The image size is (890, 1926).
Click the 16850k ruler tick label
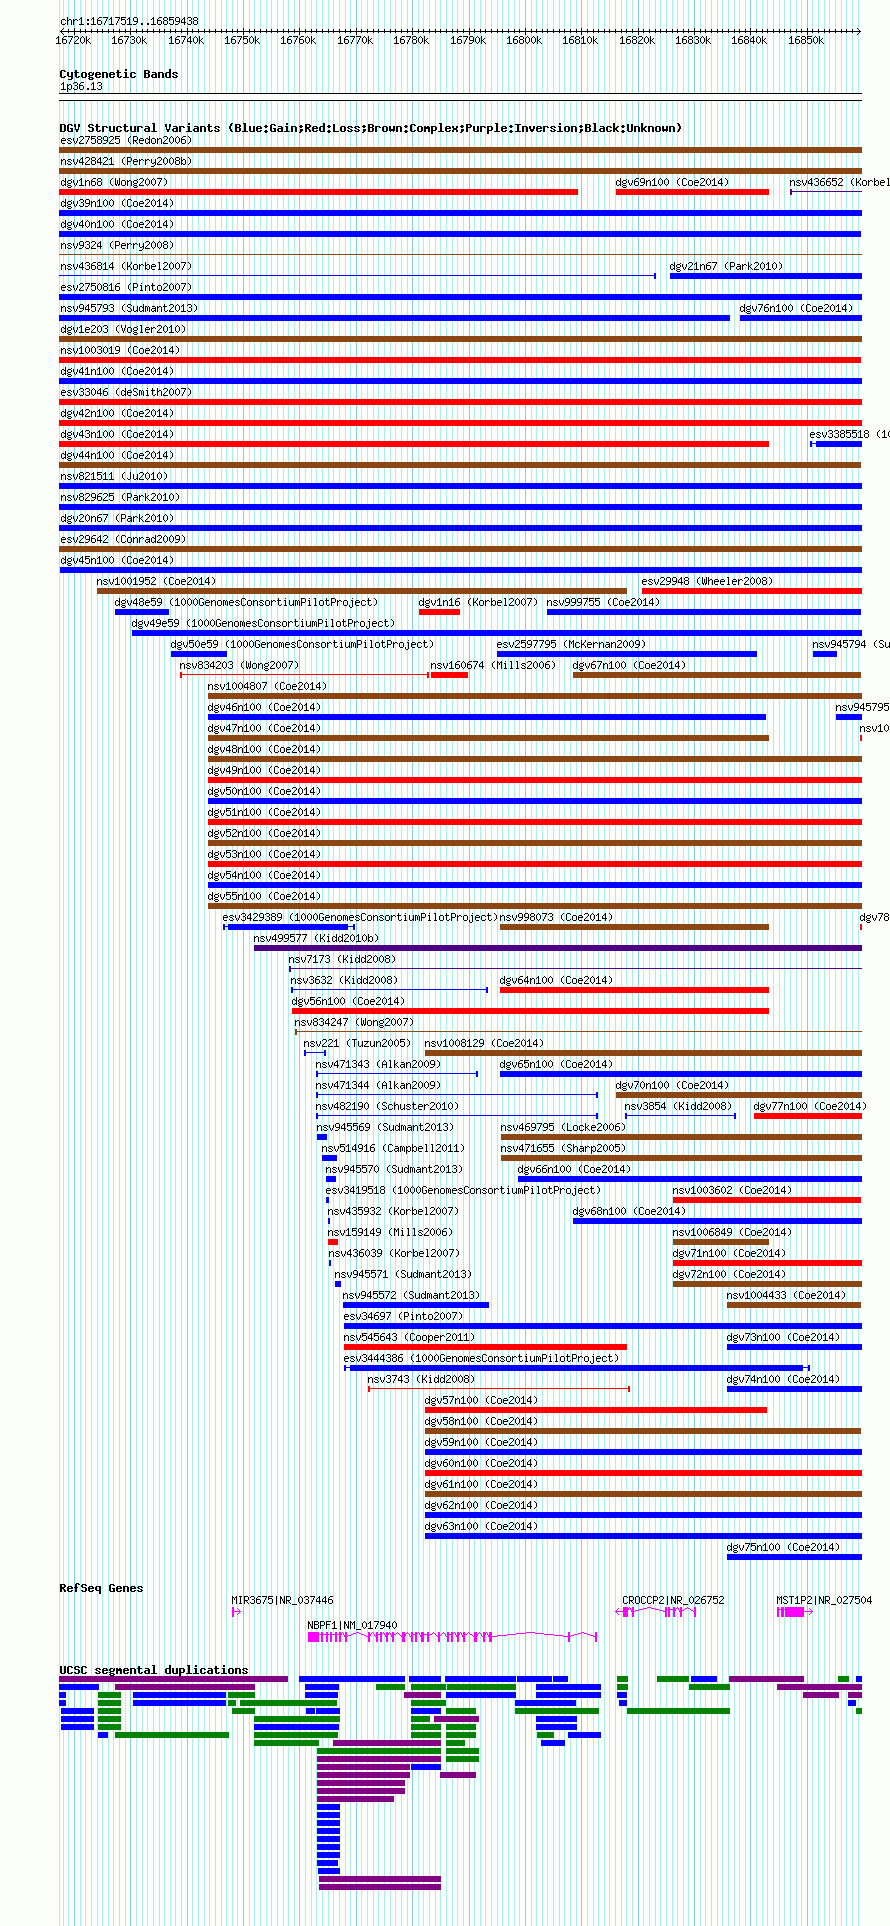tap(806, 41)
